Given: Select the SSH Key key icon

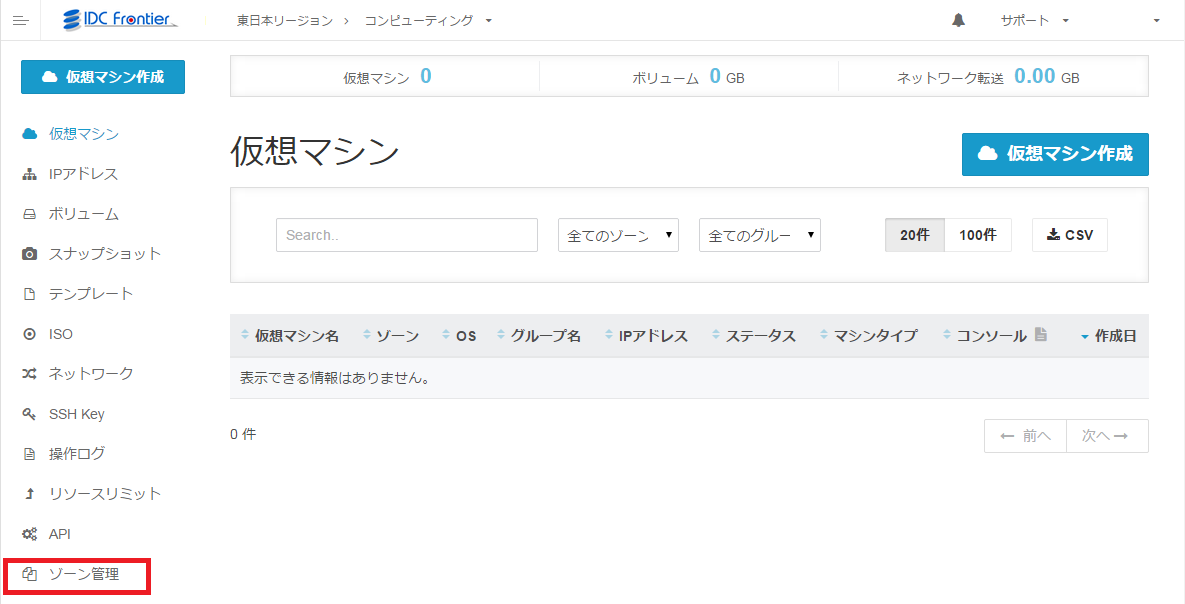Looking at the screenshot, I should pyautogui.click(x=30, y=414).
